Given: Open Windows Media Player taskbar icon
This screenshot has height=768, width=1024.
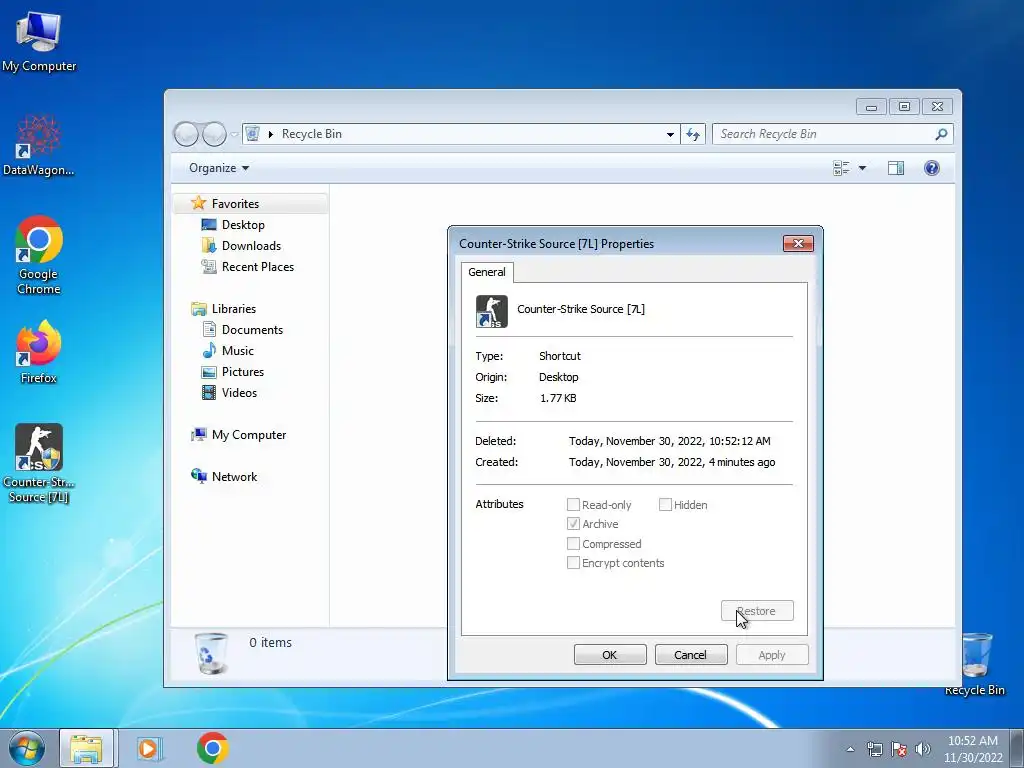Looking at the screenshot, I should [149, 748].
